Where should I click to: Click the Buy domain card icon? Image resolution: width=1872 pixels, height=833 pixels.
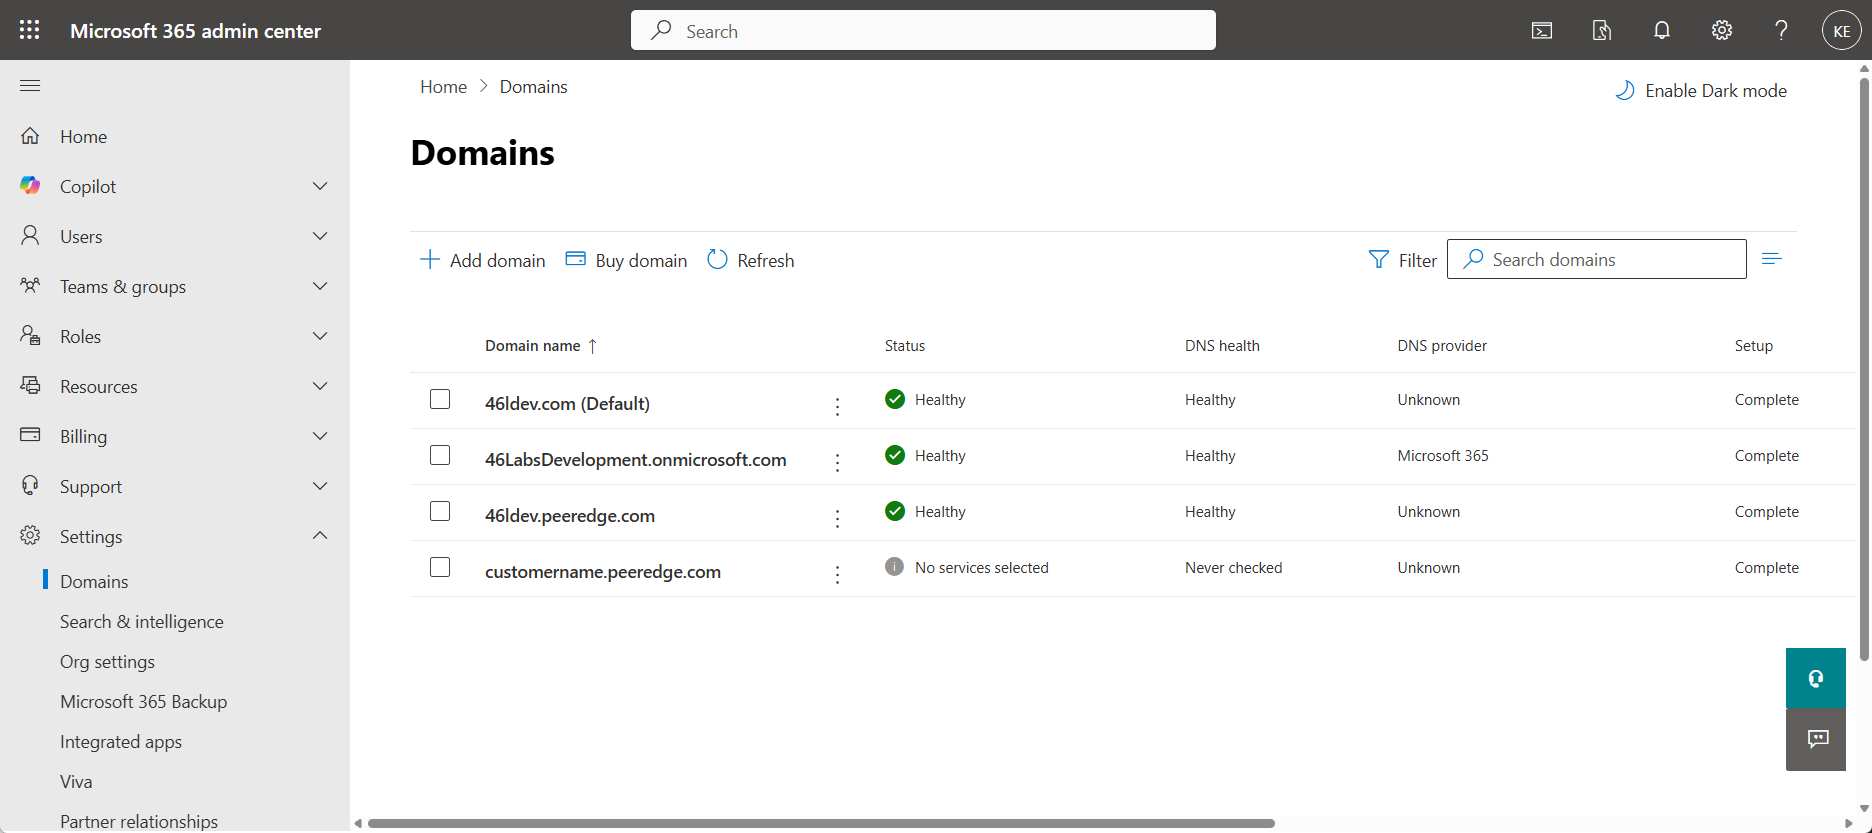pos(576,259)
